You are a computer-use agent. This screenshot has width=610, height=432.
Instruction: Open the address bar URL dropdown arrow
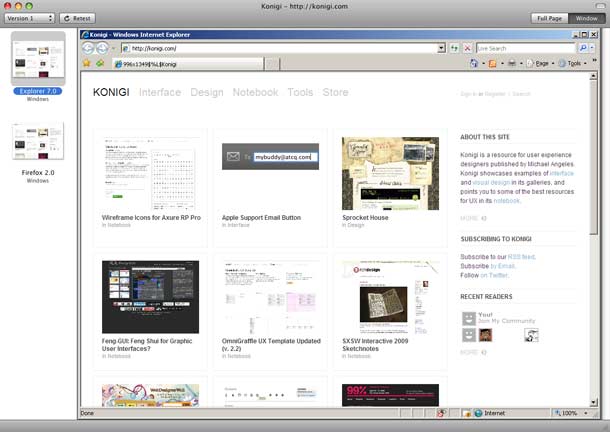pyautogui.click(x=441, y=48)
